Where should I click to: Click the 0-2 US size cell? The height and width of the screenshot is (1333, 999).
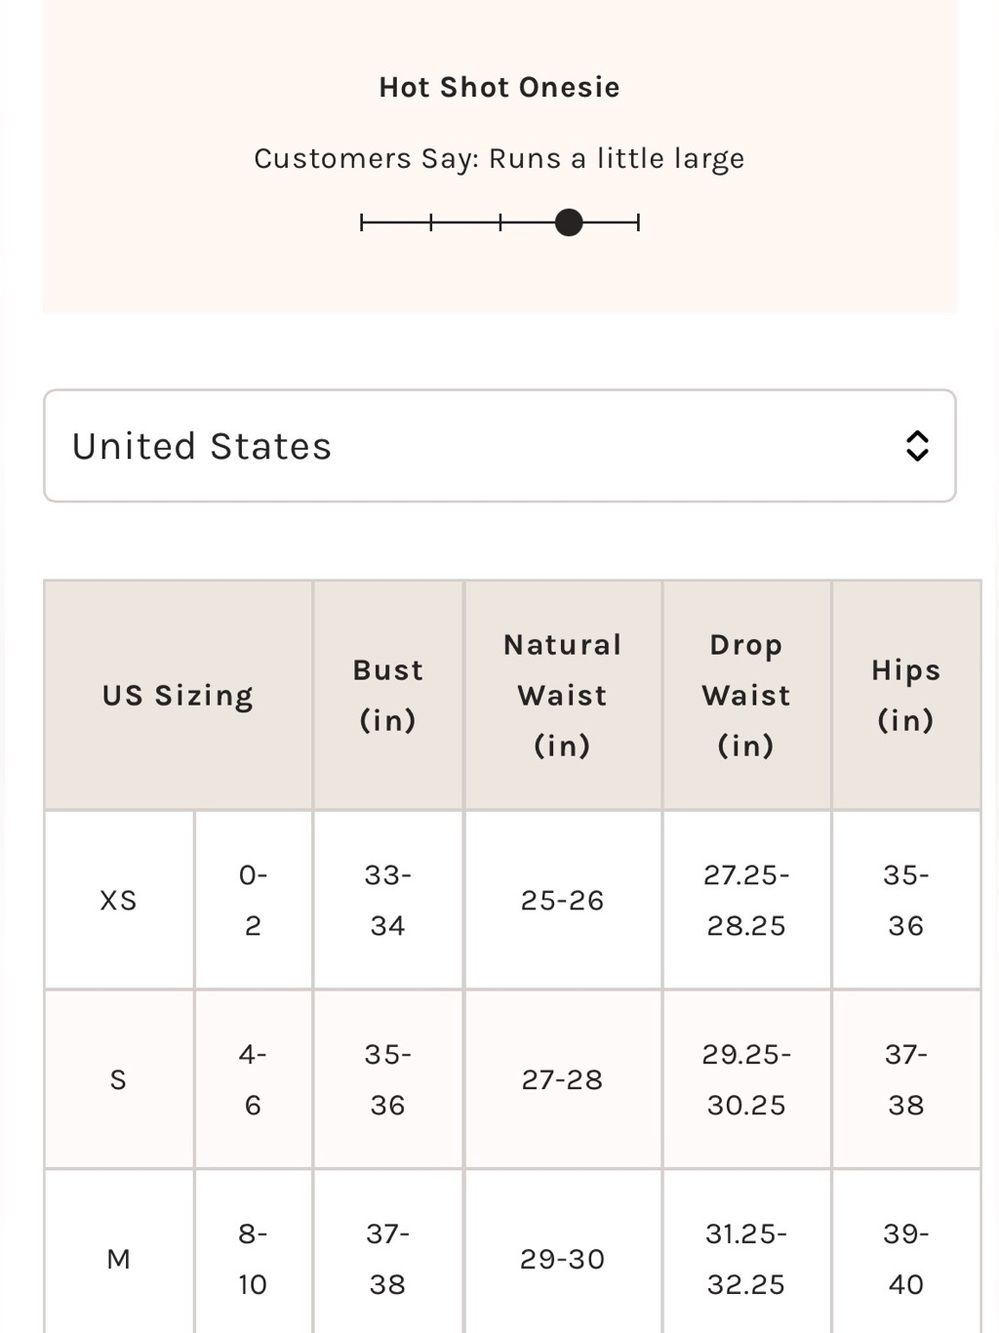[253, 900]
